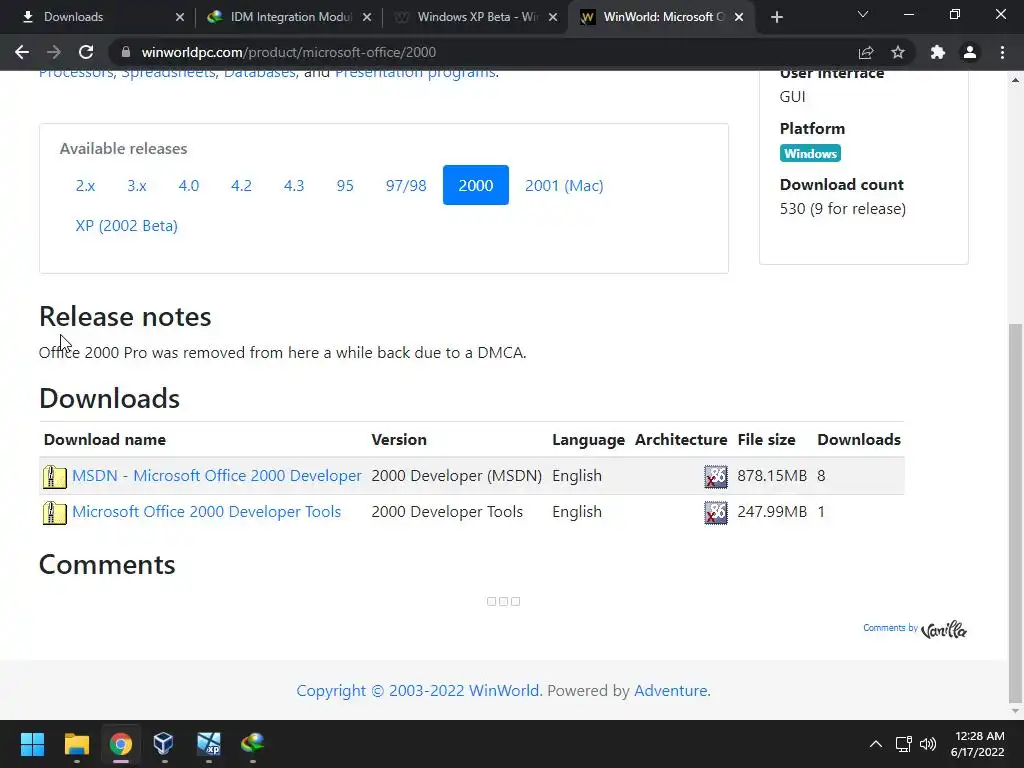
Task: Click the Chrome taskbar icon
Action: pos(120,744)
